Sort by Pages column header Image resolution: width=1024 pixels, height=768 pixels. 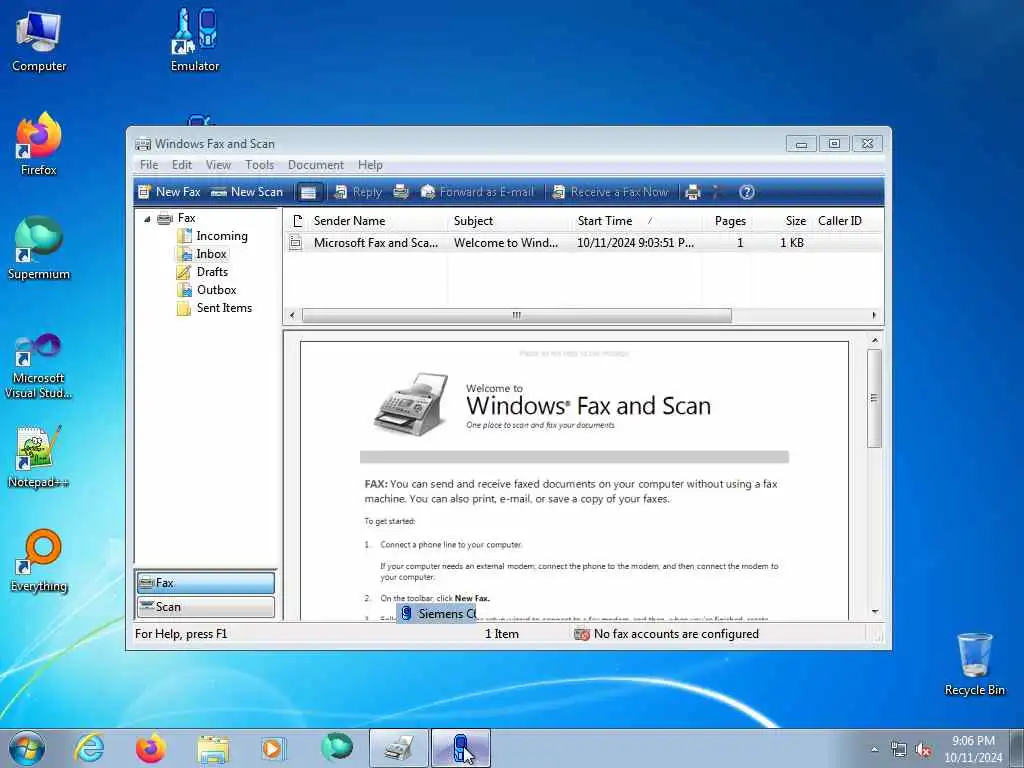727,221
